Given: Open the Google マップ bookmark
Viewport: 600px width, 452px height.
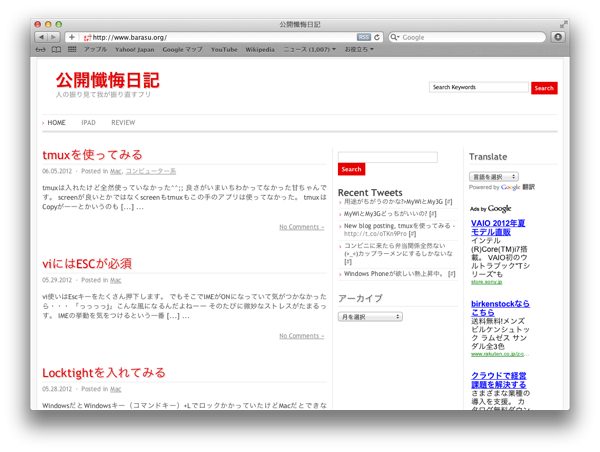Looking at the screenshot, I should (183, 49).
